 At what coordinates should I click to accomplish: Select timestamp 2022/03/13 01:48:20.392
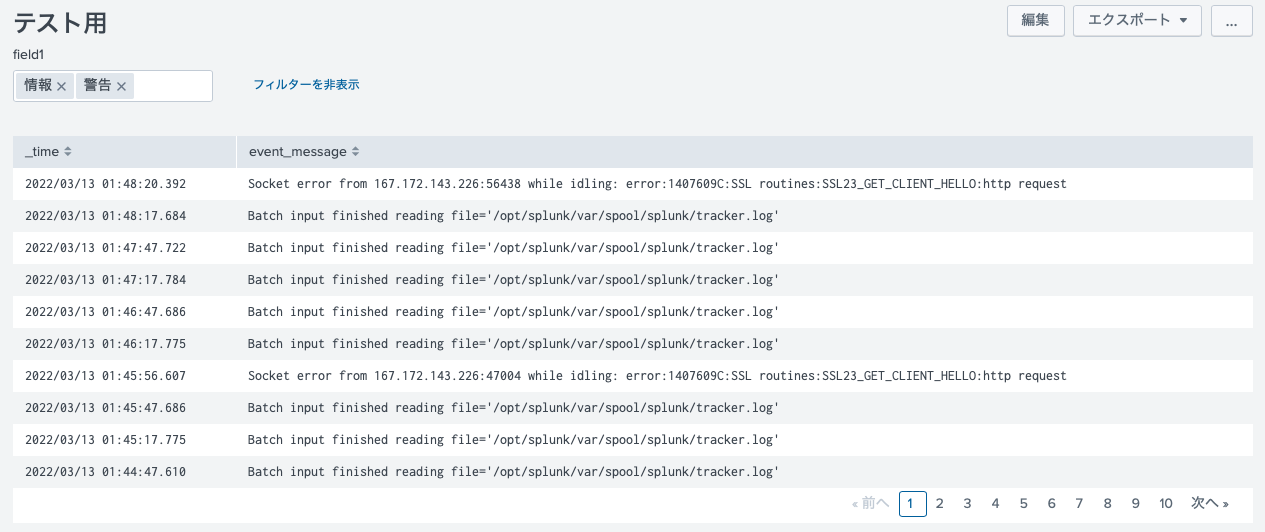click(x=105, y=184)
